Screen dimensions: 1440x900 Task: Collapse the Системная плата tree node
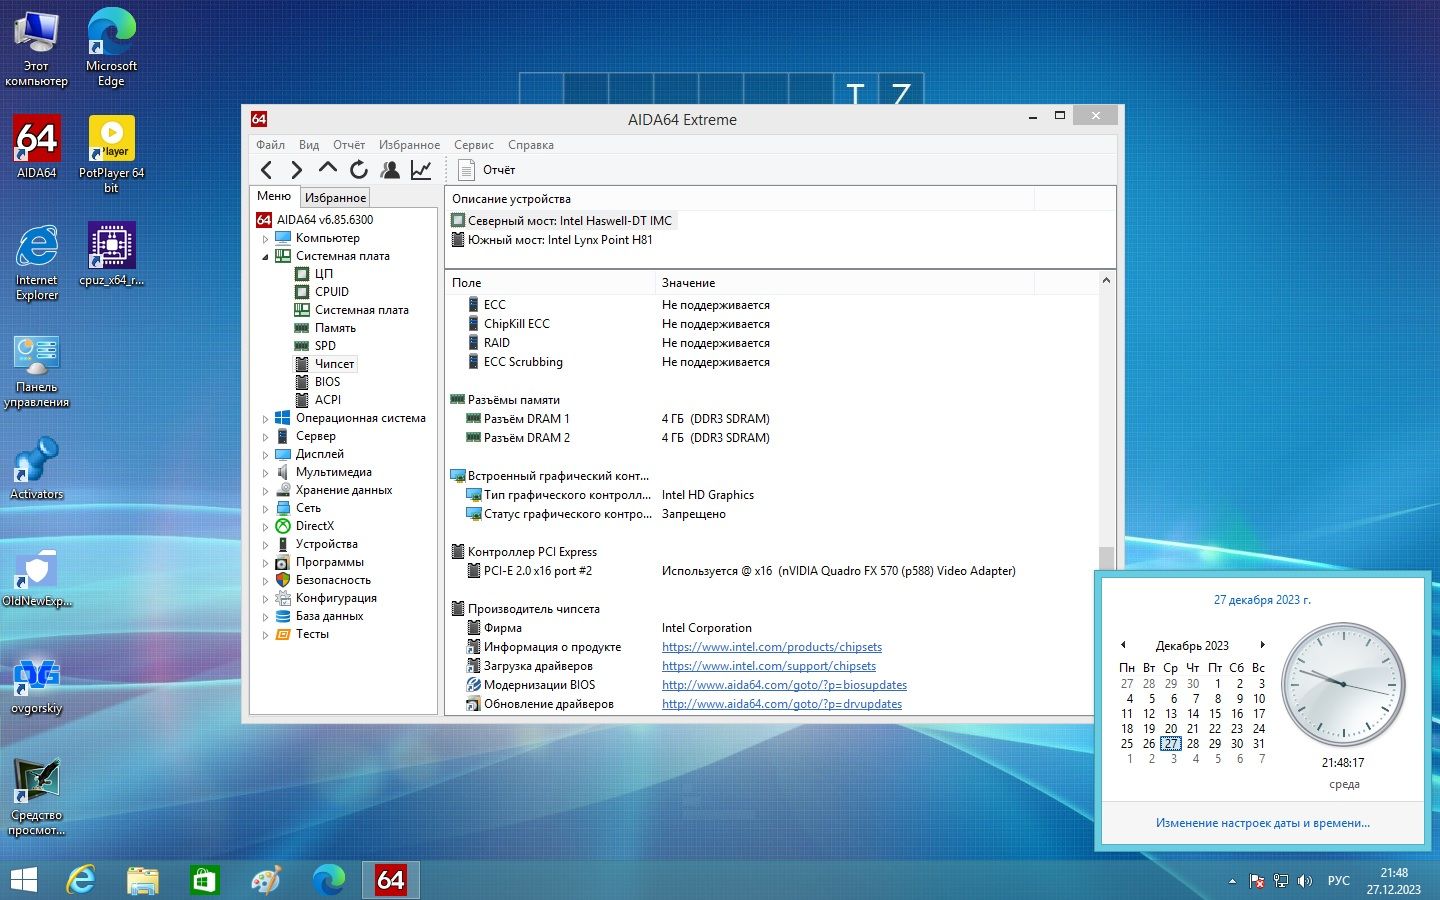tap(265, 257)
